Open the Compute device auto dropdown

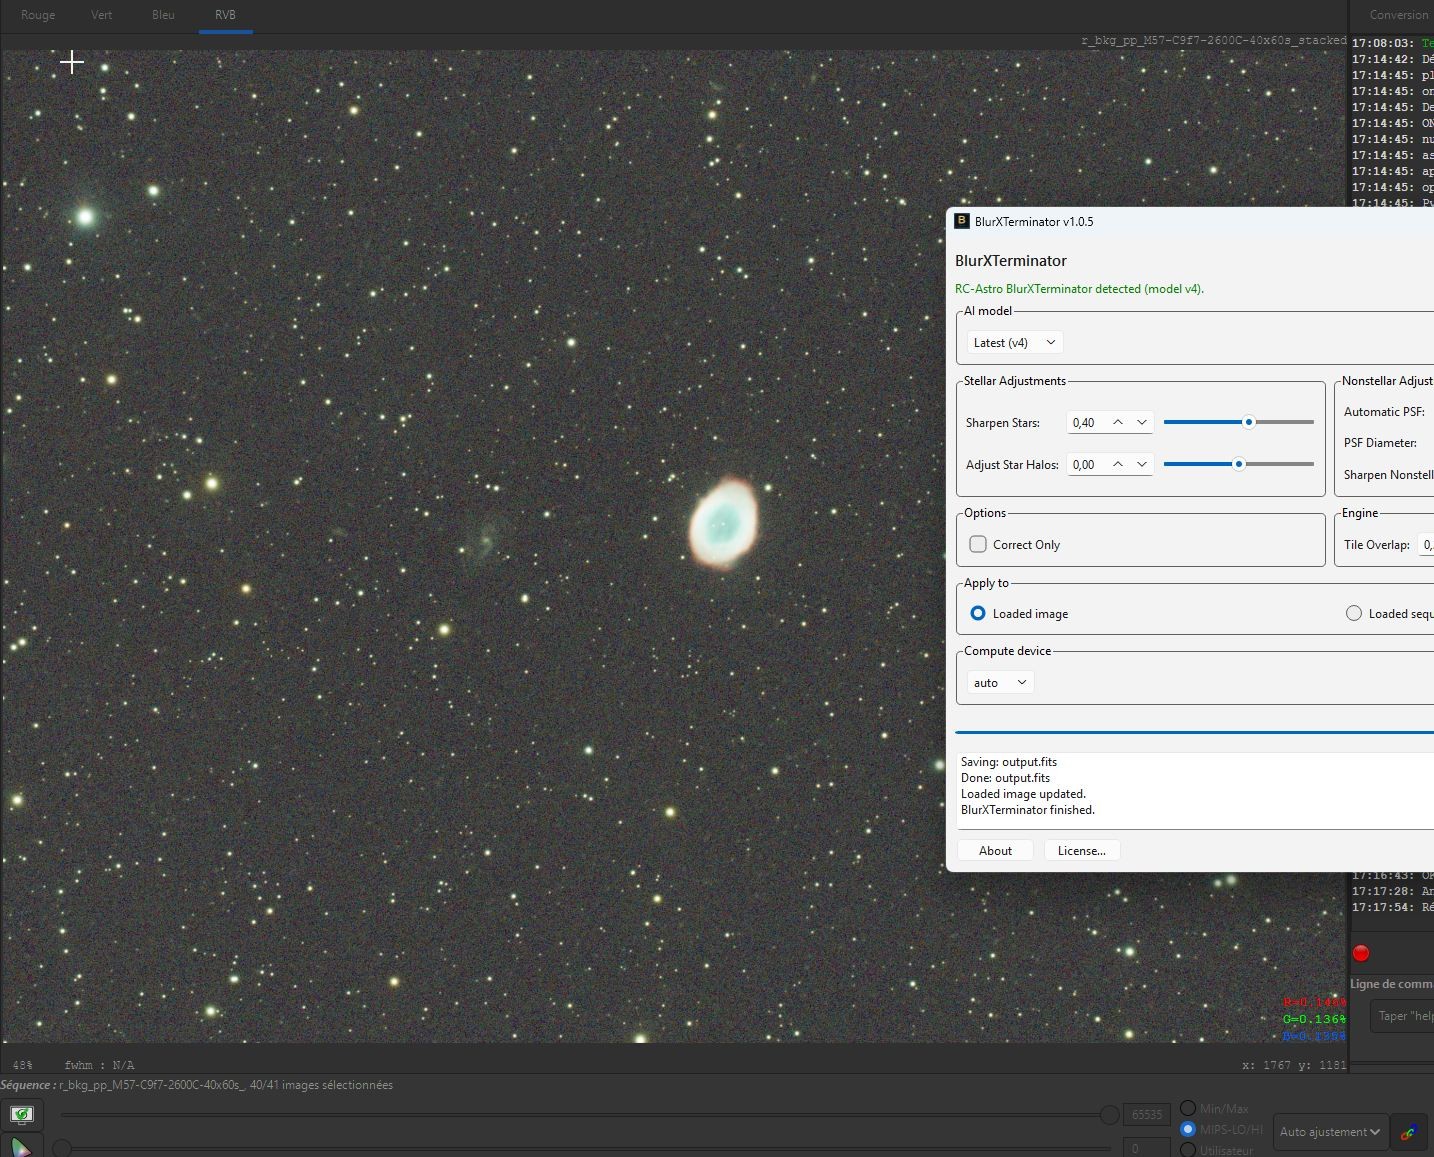point(1000,682)
